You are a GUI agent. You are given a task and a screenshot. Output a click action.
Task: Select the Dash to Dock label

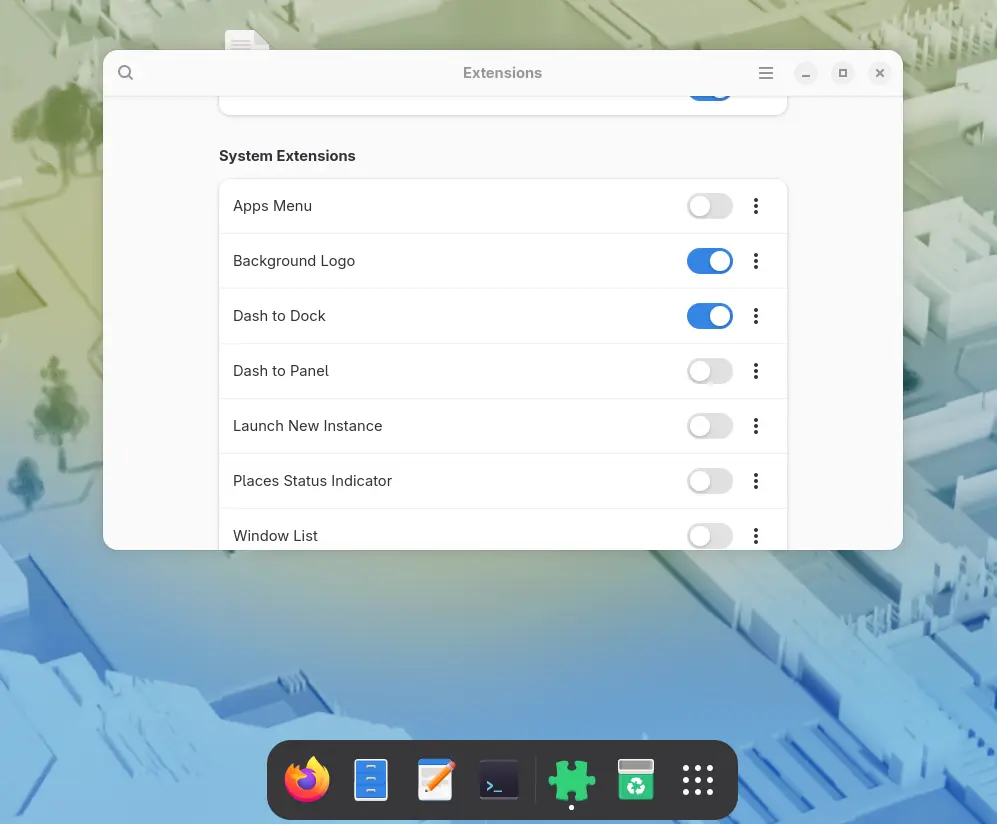[x=279, y=316]
